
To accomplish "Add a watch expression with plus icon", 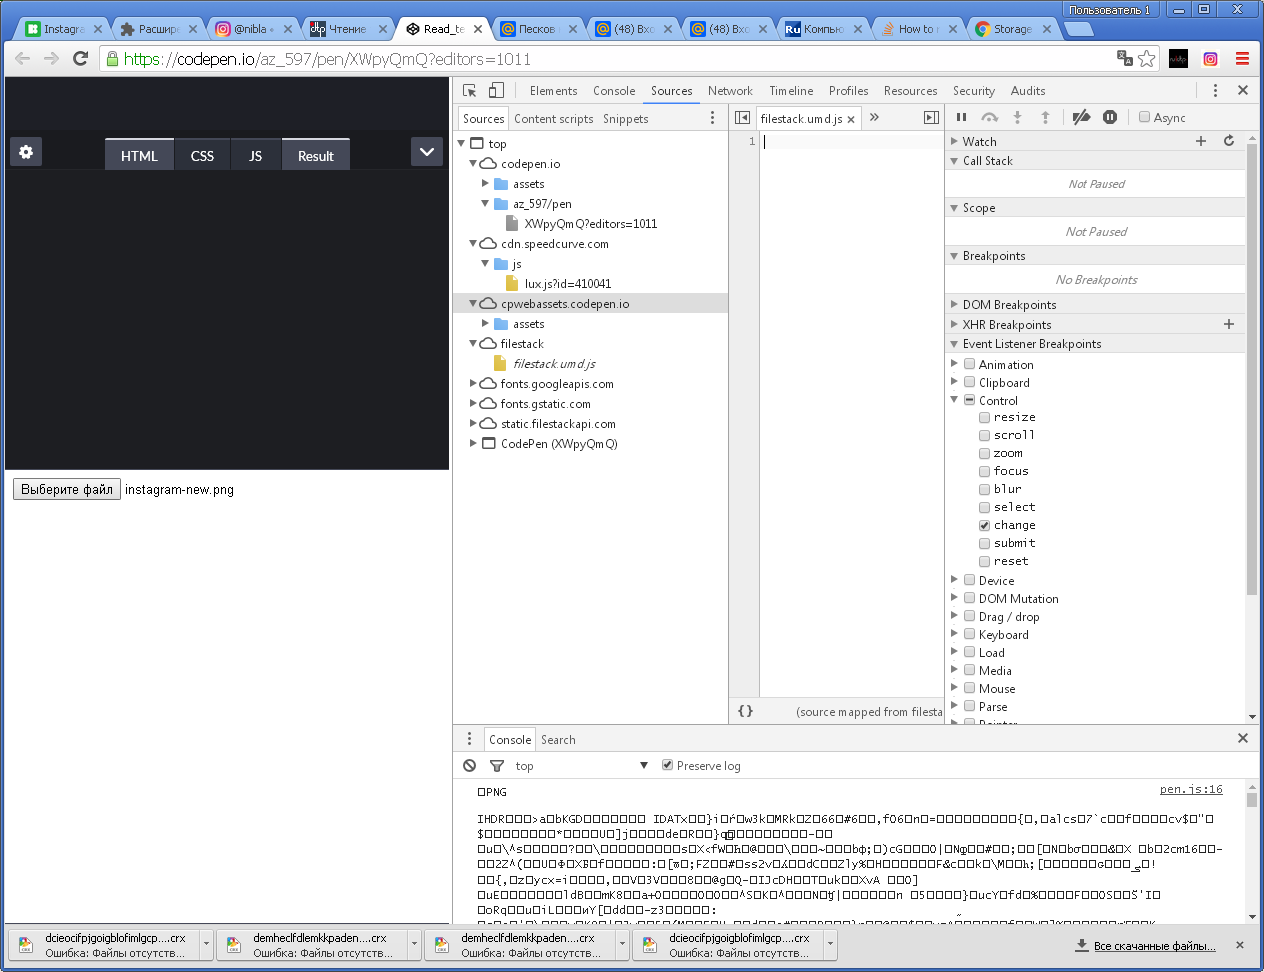I will [x=1201, y=141].
